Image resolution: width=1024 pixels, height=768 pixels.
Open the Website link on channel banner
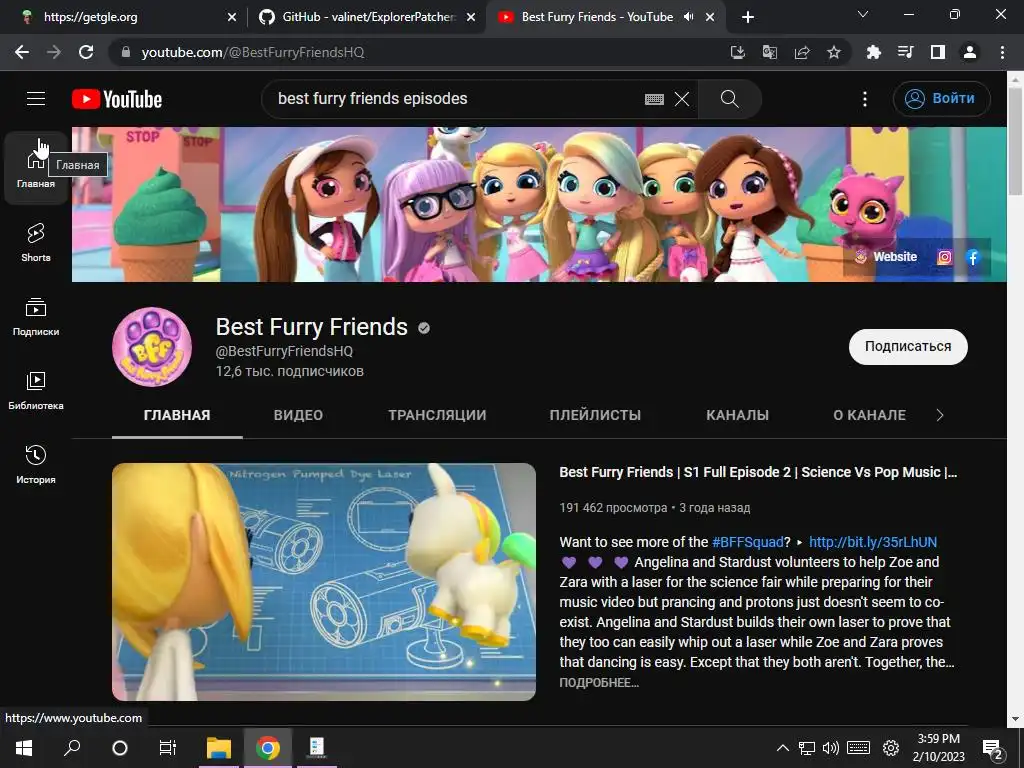[x=886, y=257]
